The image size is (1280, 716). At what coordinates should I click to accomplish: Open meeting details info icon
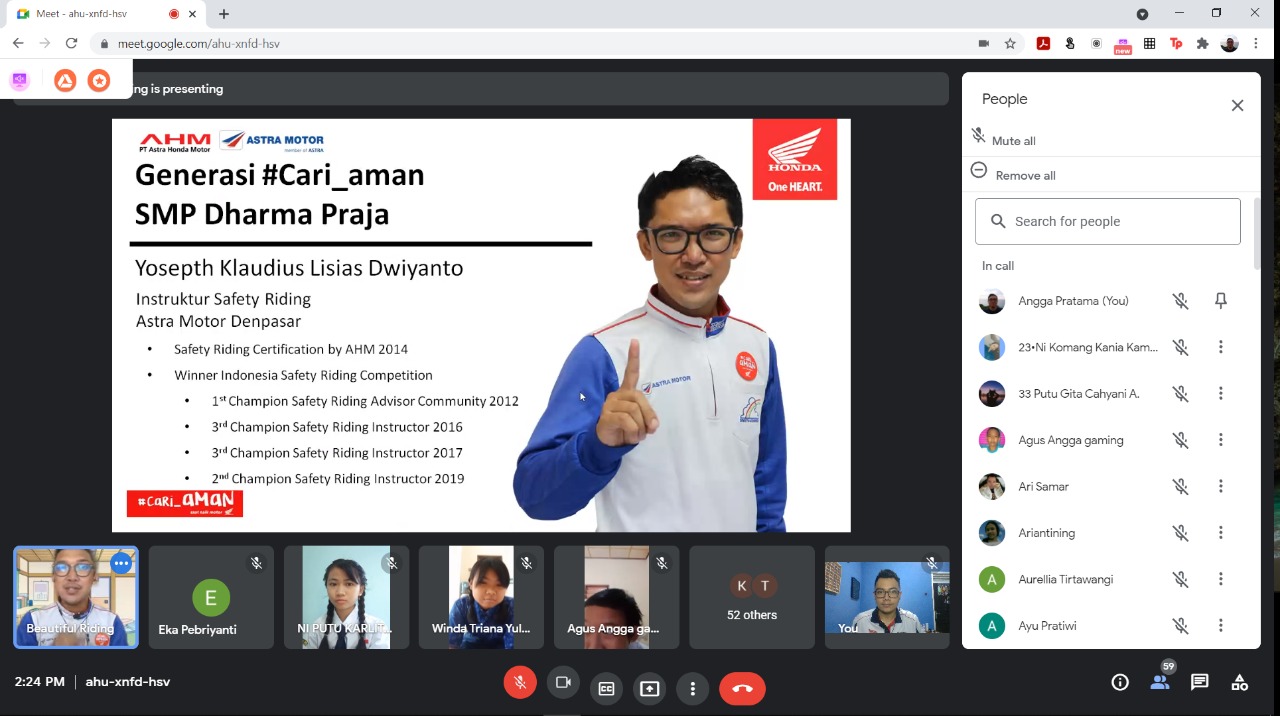tap(1120, 682)
